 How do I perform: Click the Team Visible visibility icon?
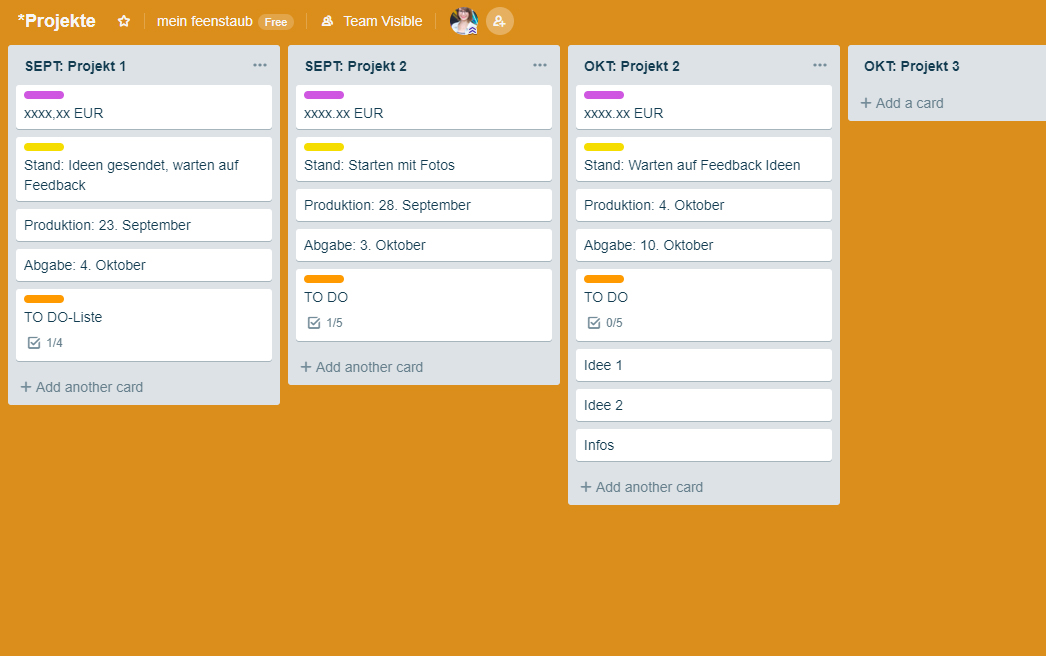327,21
